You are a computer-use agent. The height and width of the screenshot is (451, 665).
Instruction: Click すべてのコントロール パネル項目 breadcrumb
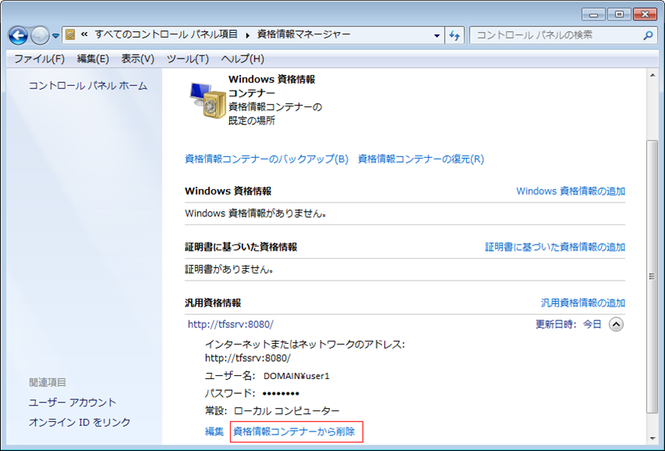166,35
